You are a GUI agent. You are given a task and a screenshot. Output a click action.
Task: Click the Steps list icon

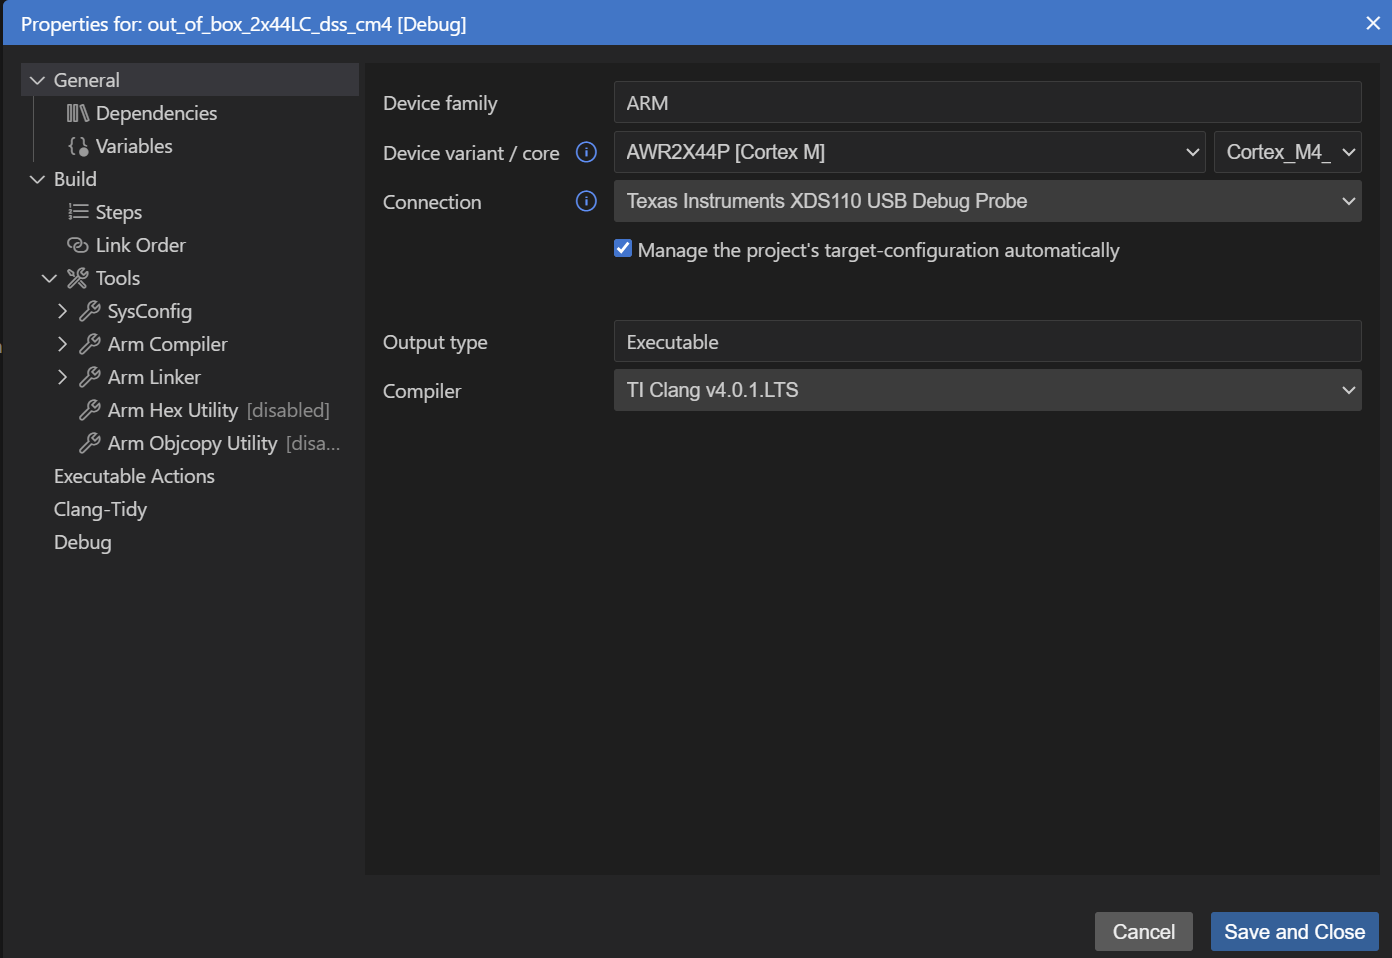click(x=78, y=212)
